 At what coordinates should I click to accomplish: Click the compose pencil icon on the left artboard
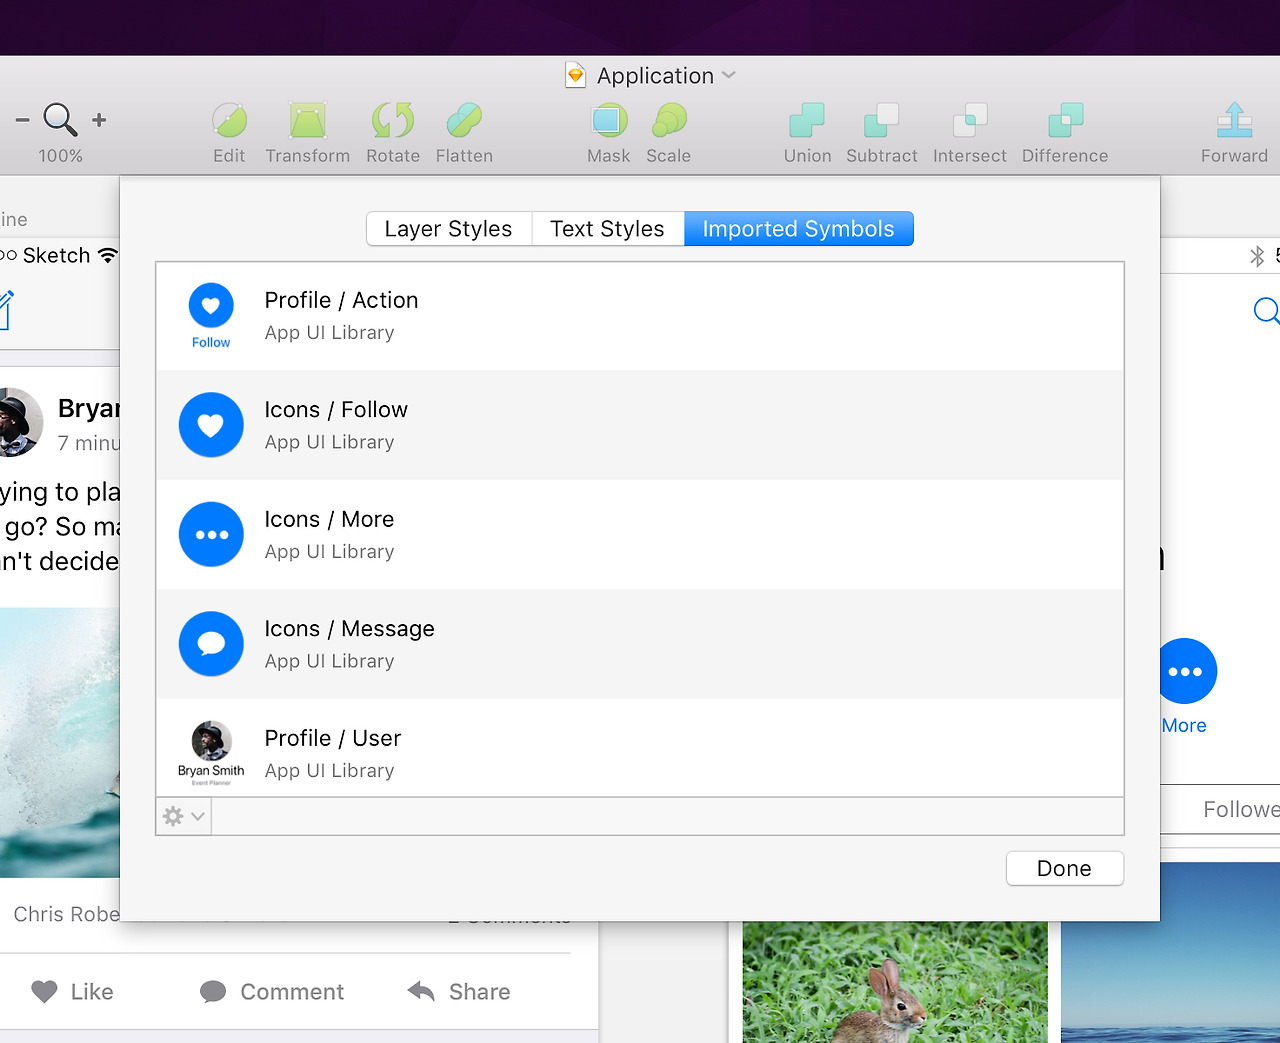(6, 310)
